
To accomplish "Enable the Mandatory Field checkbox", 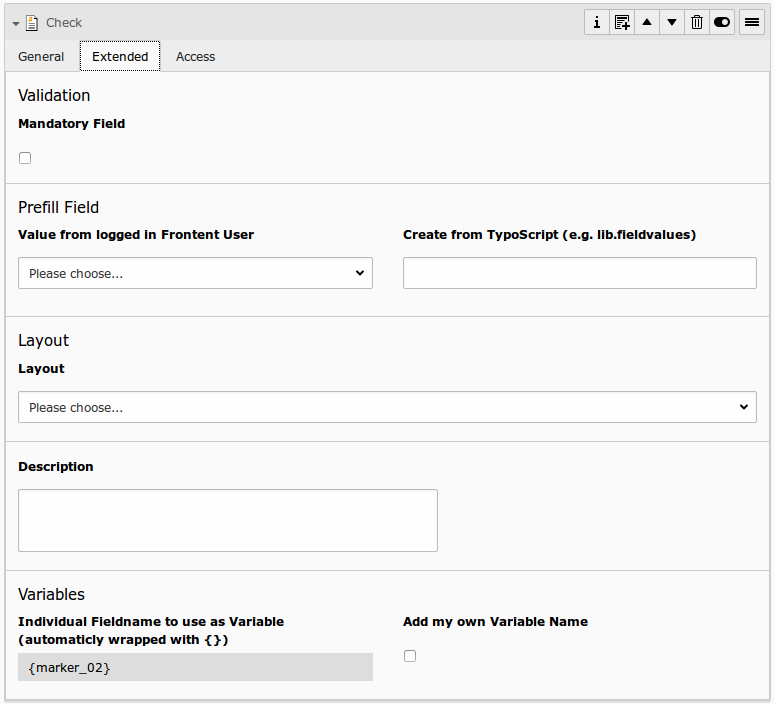I will (x=25, y=158).
